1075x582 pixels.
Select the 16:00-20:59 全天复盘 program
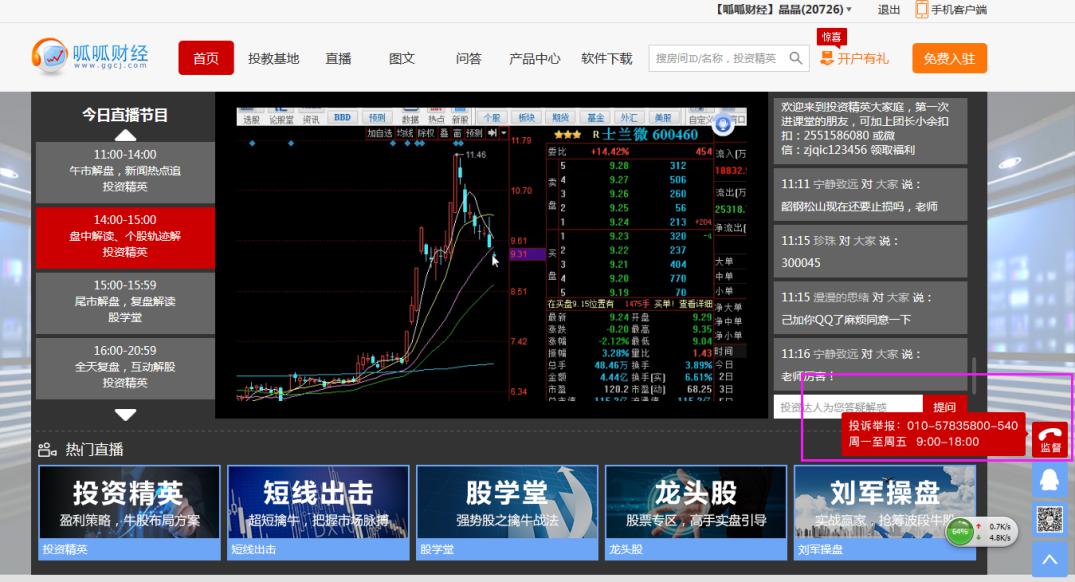[125, 367]
